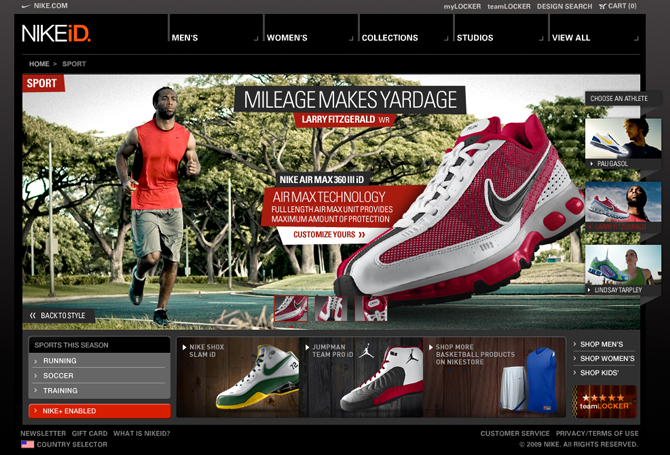Viewport: 670px width, 455px height.
Task: Click the US flag country icon
Action: 28,444
